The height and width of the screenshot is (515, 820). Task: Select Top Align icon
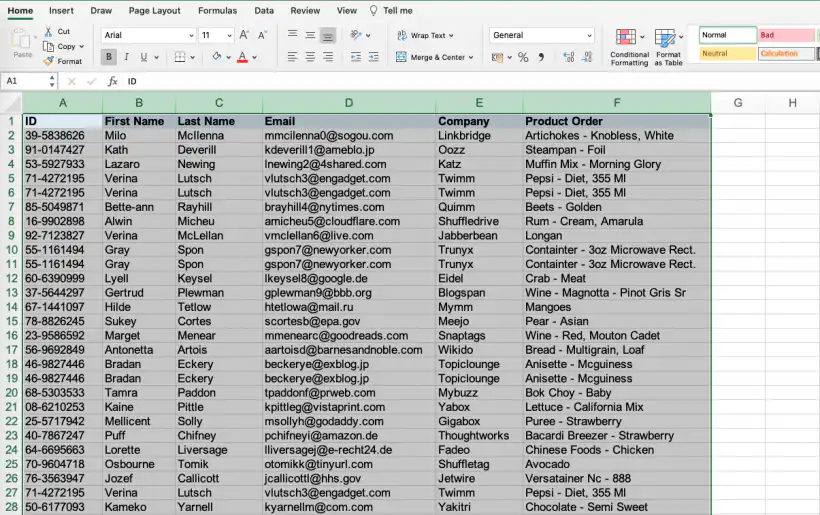(x=292, y=35)
